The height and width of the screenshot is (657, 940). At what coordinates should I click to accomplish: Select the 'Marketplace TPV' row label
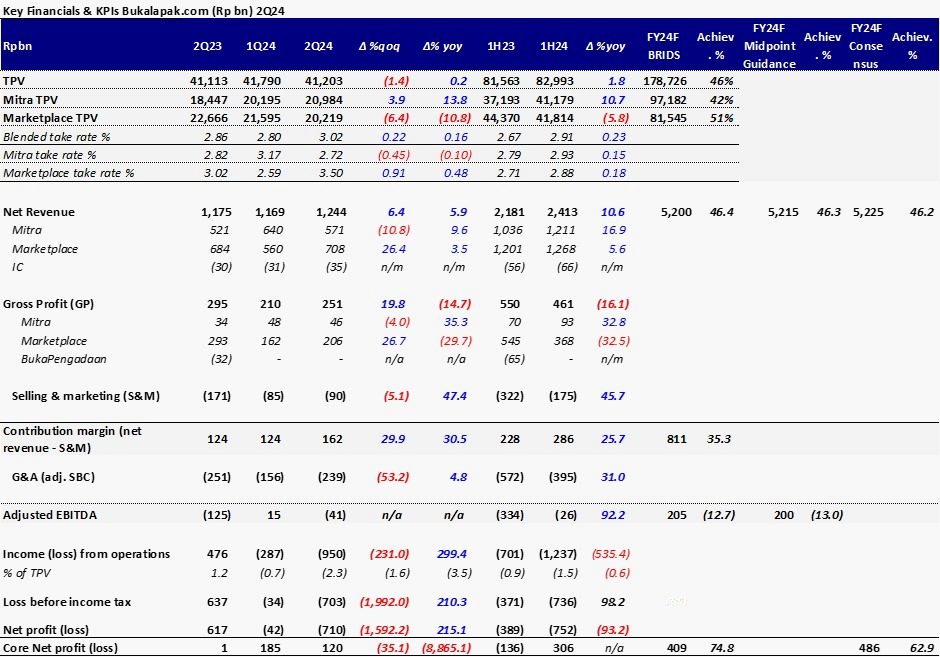[50, 118]
